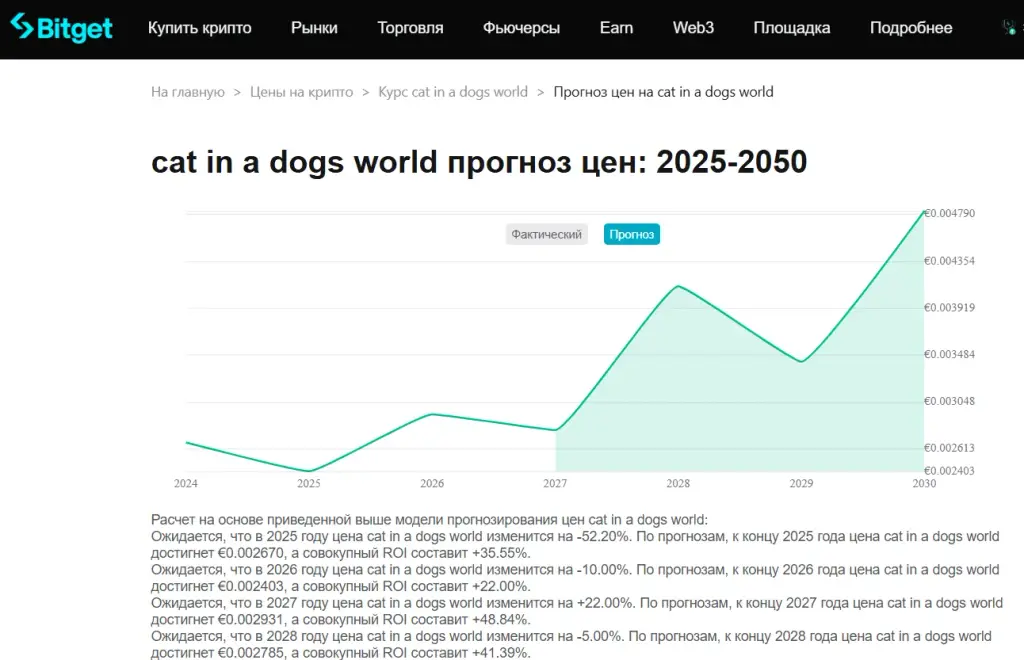Click the 2029 chart axis label
This screenshot has height=660, width=1024.
pos(801,484)
